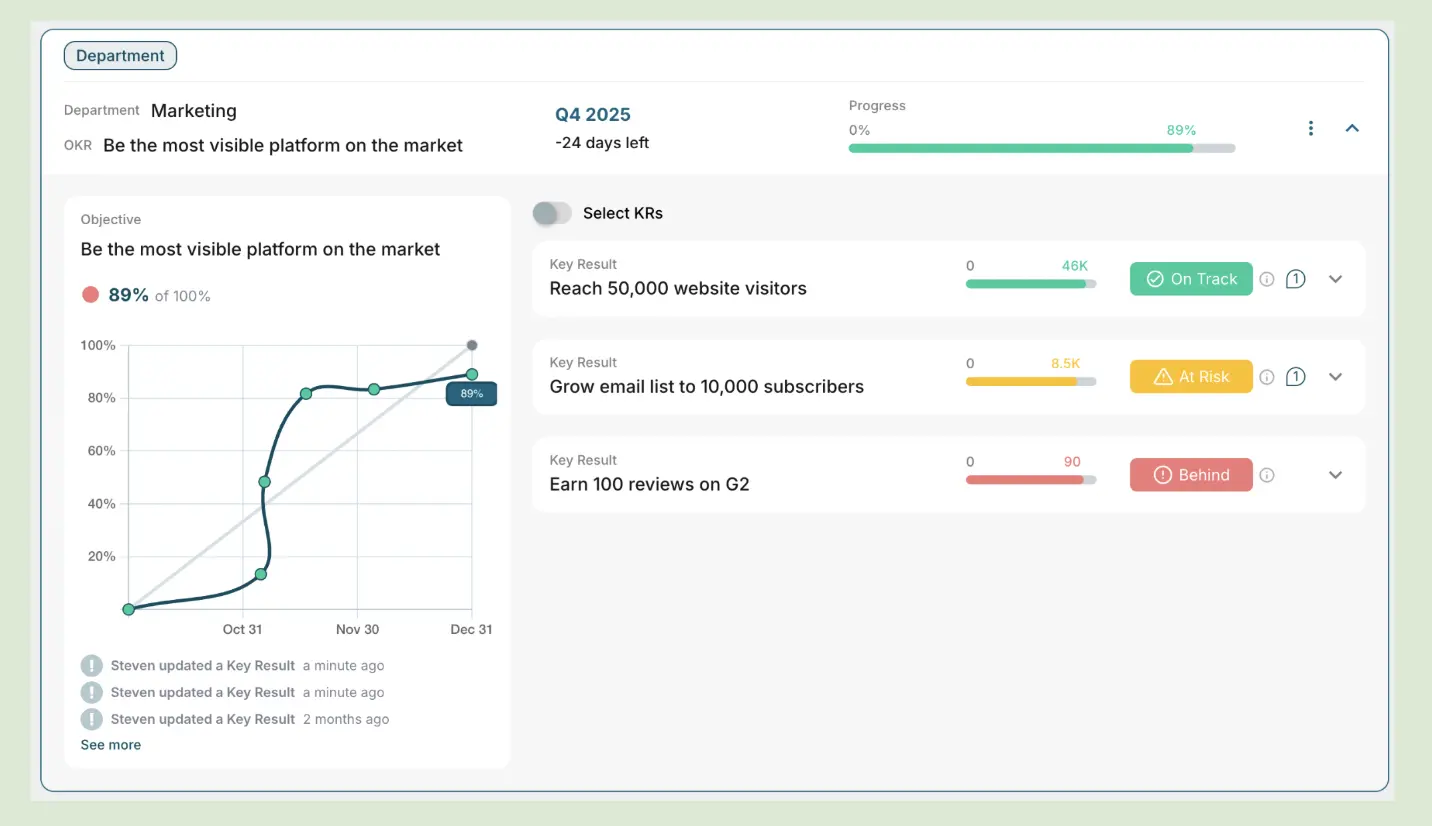
Task: Click the exclamation icon inside the Behind badge
Action: 1164,475
